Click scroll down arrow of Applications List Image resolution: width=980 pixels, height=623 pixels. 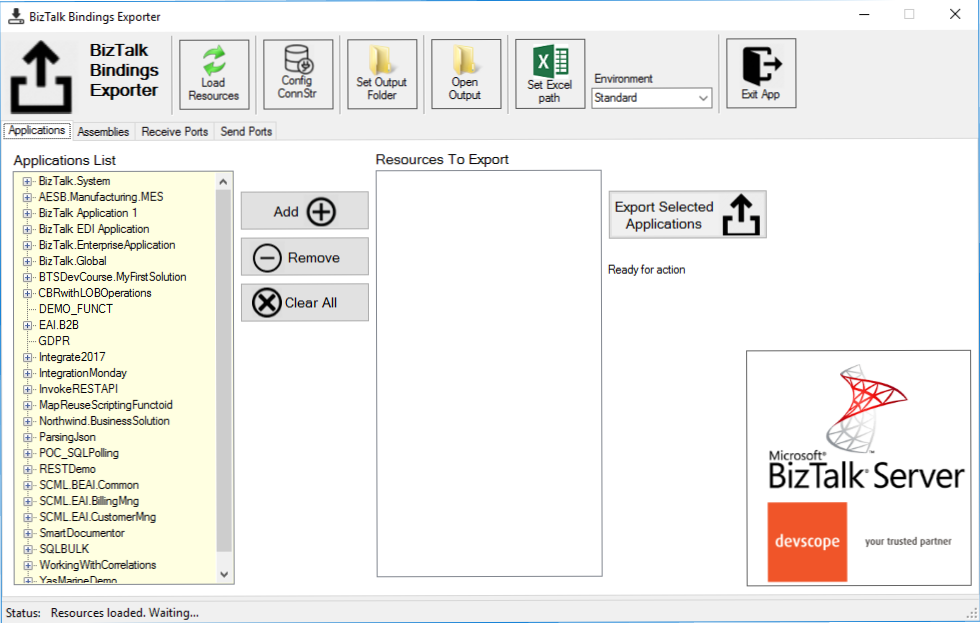[224, 574]
